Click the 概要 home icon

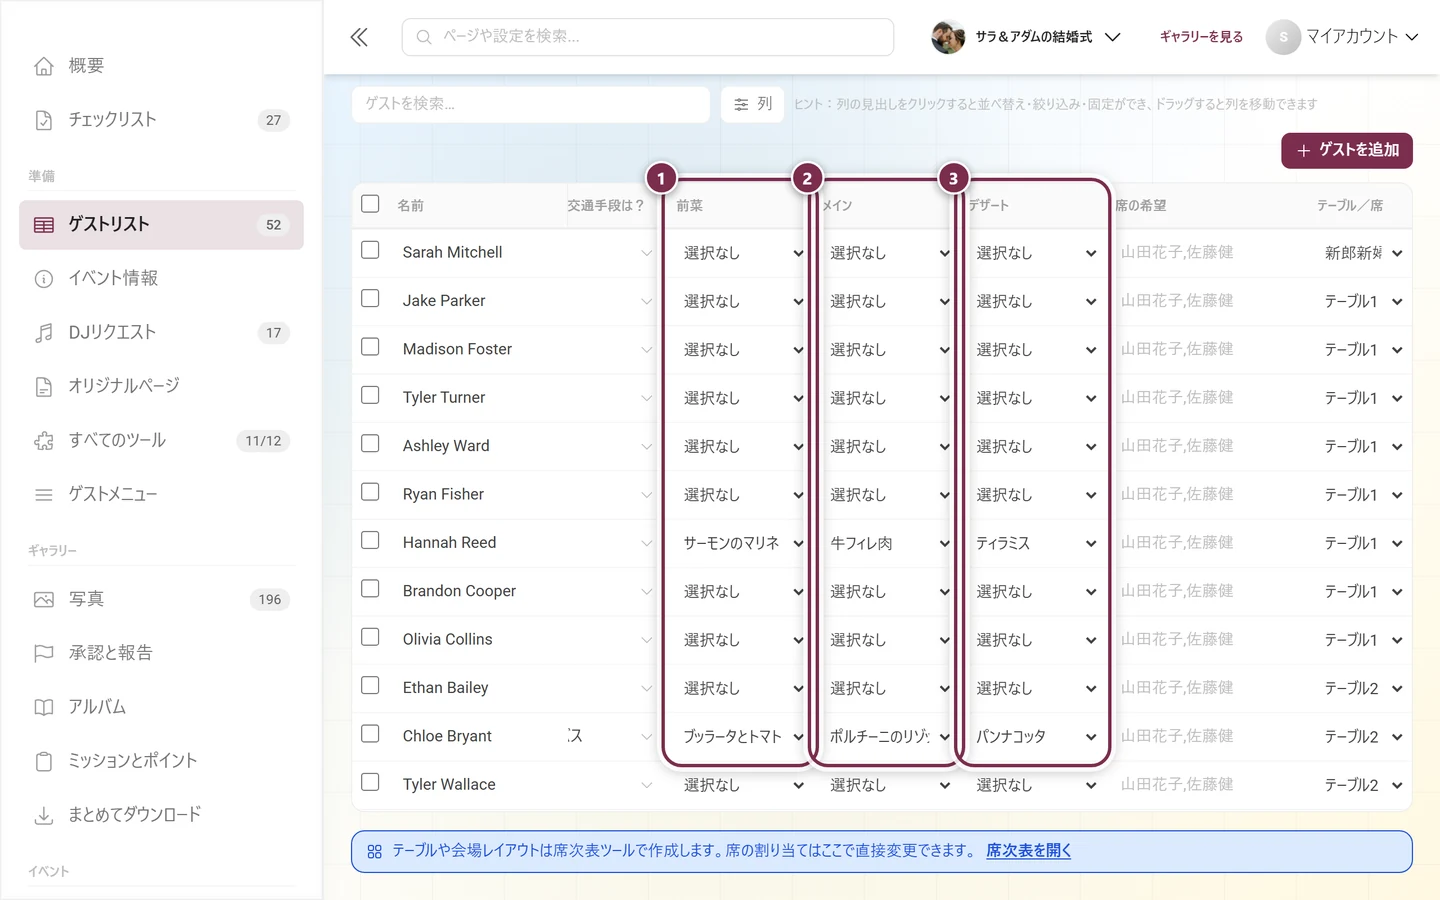pos(44,66)
